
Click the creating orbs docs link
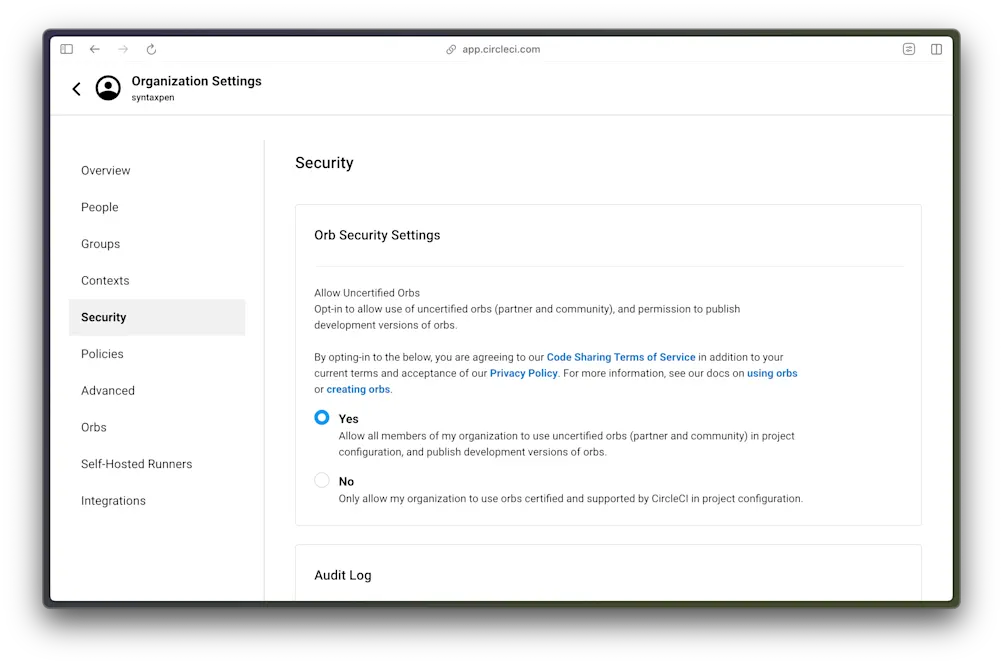pyautogui.click(x=358, y=389)
